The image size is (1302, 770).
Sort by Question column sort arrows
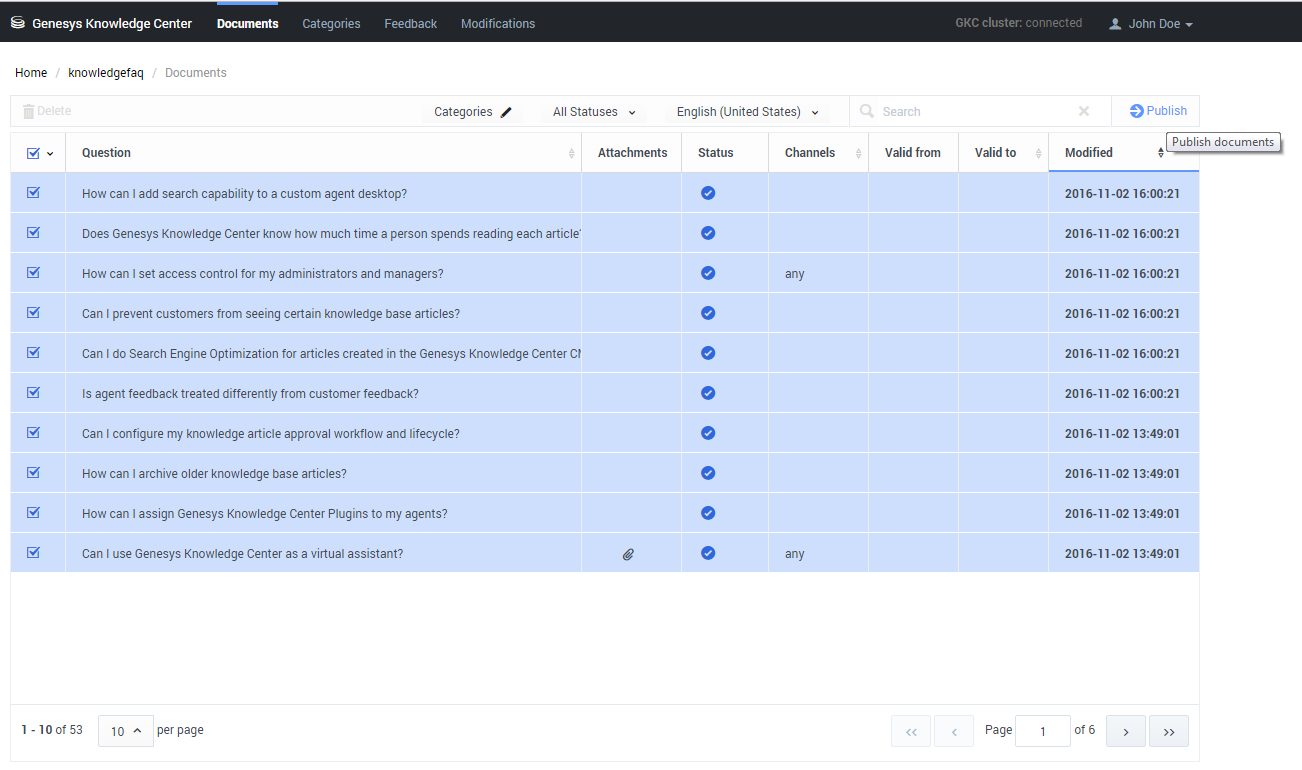572,153
